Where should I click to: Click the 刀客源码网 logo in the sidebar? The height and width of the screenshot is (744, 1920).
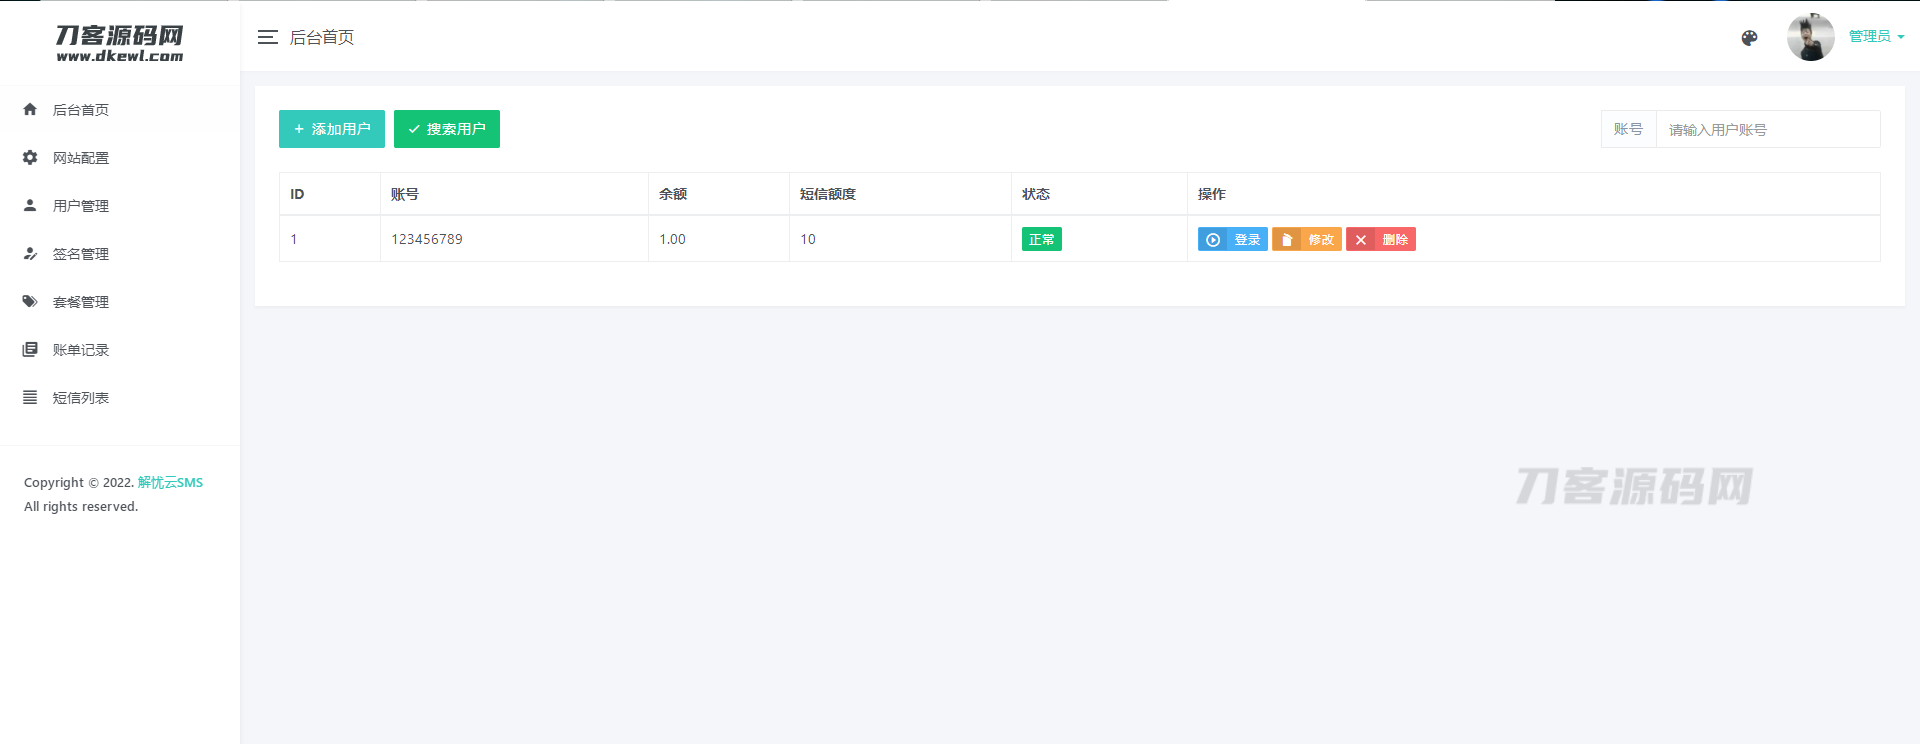pos(120,43)
